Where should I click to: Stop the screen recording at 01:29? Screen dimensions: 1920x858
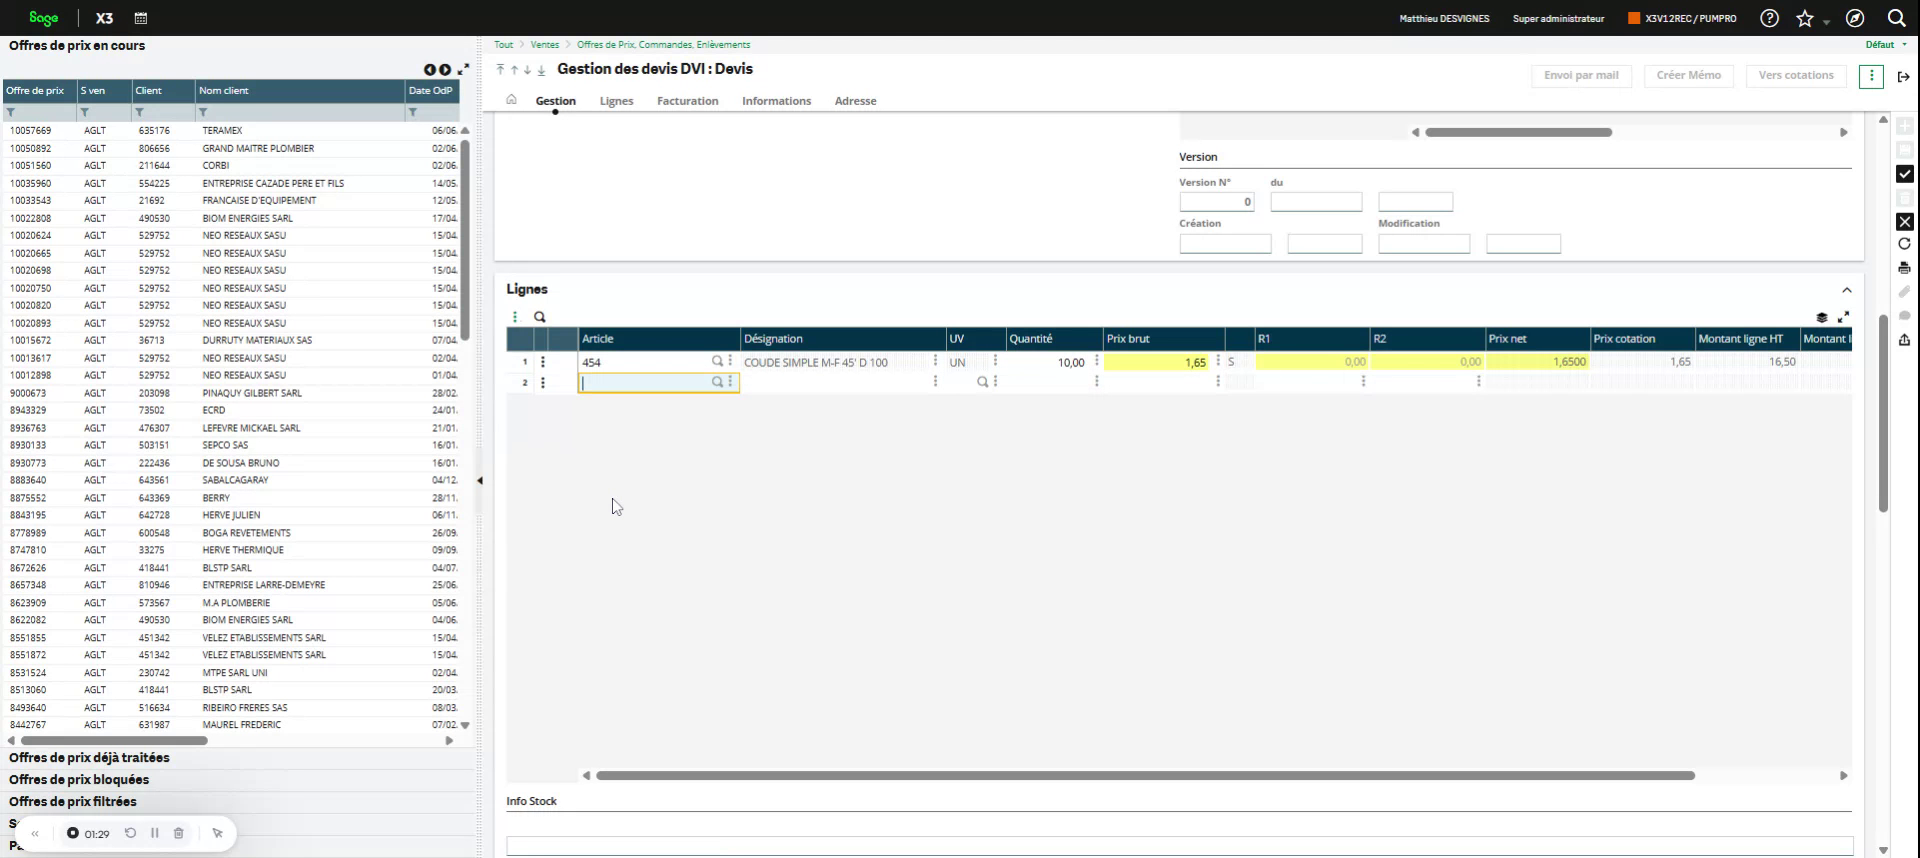[73, 833]
